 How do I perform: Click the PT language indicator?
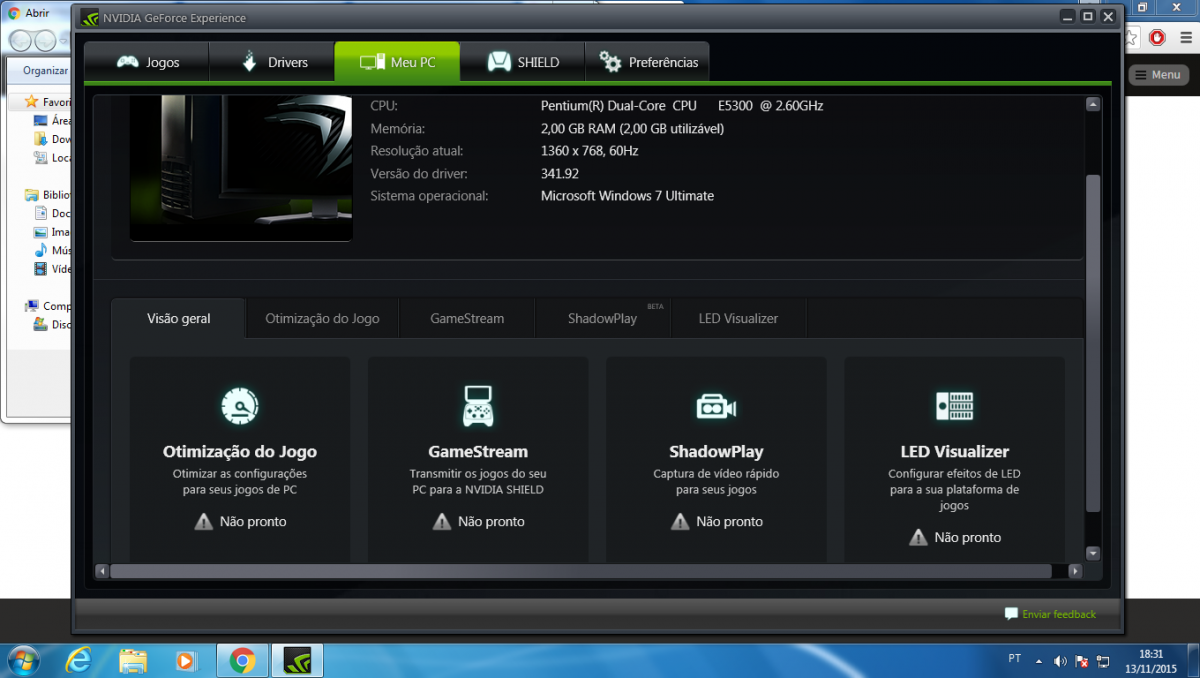point(1015,660)
